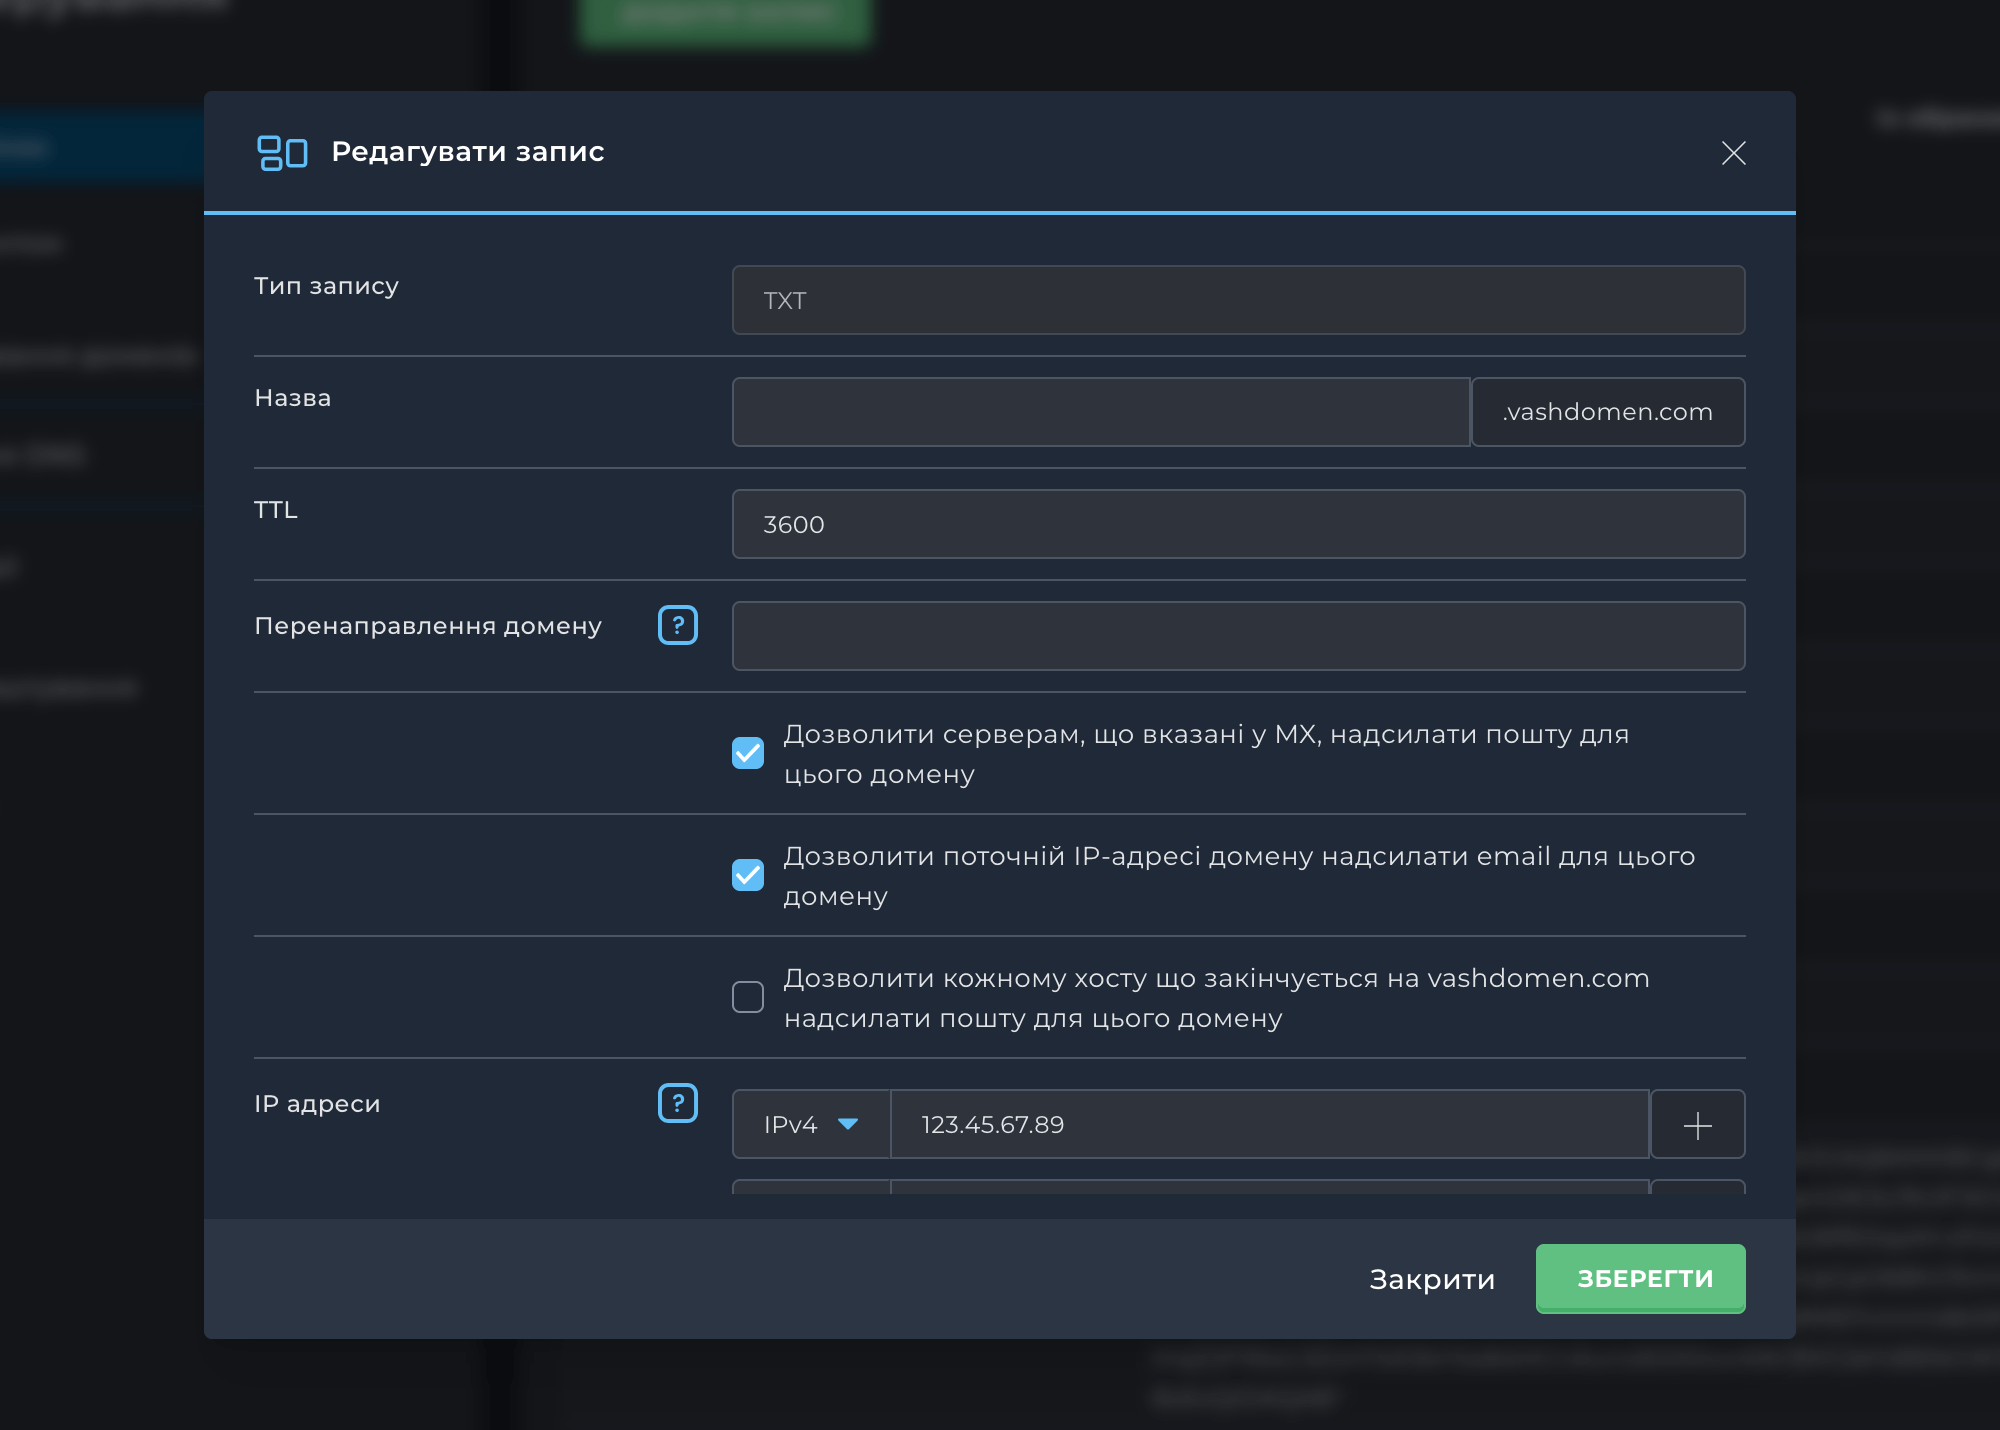Click the Закрити button
Viewport: 2000px width, 1430px height.
tap(1432, 1280)
